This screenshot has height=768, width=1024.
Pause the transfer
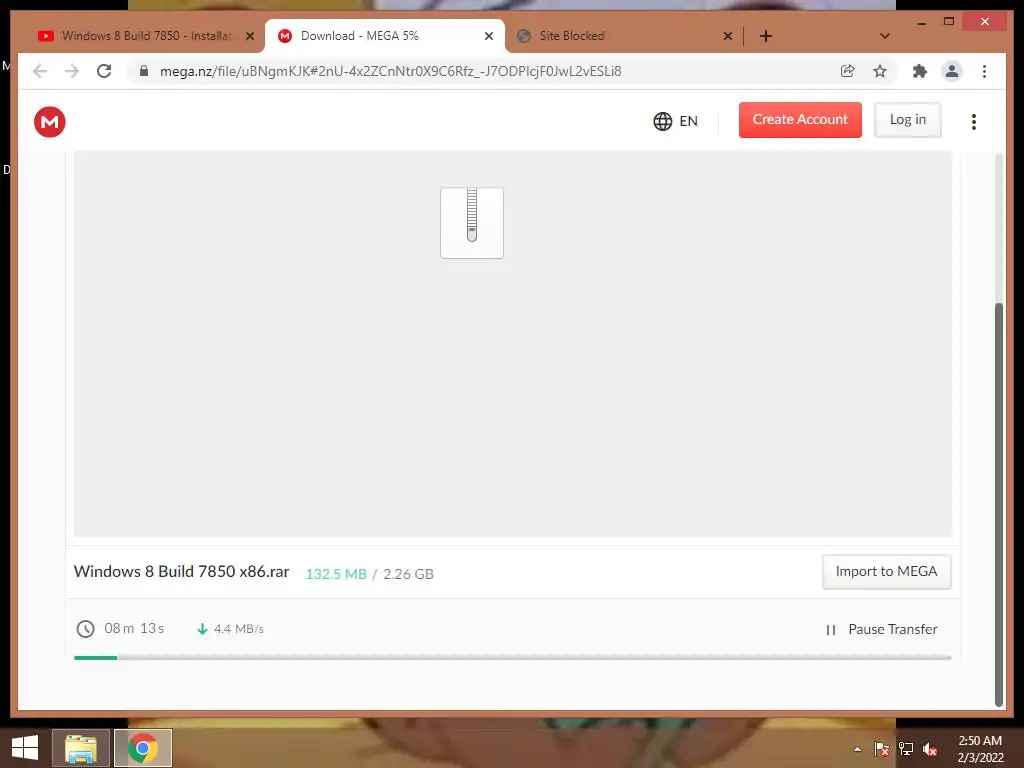tap(882, 630)
